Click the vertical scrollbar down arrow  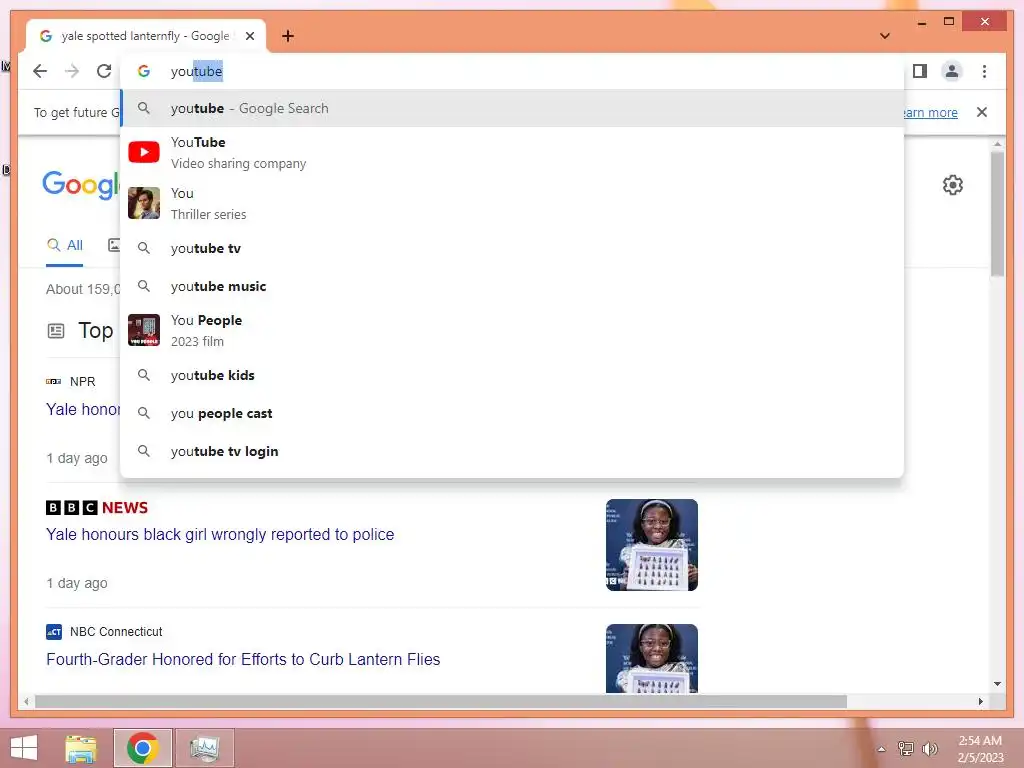(997, 684)
